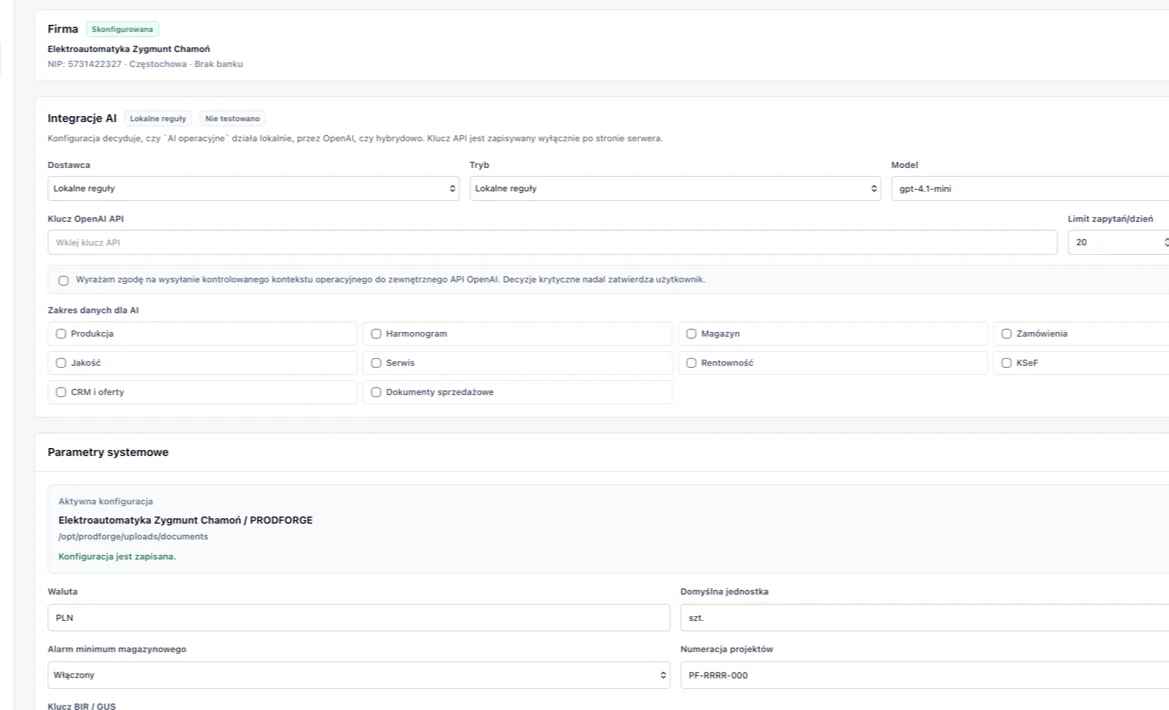Click the Klucz BIR / GUS label
The image size is (1169, 710).
[82, 706]
